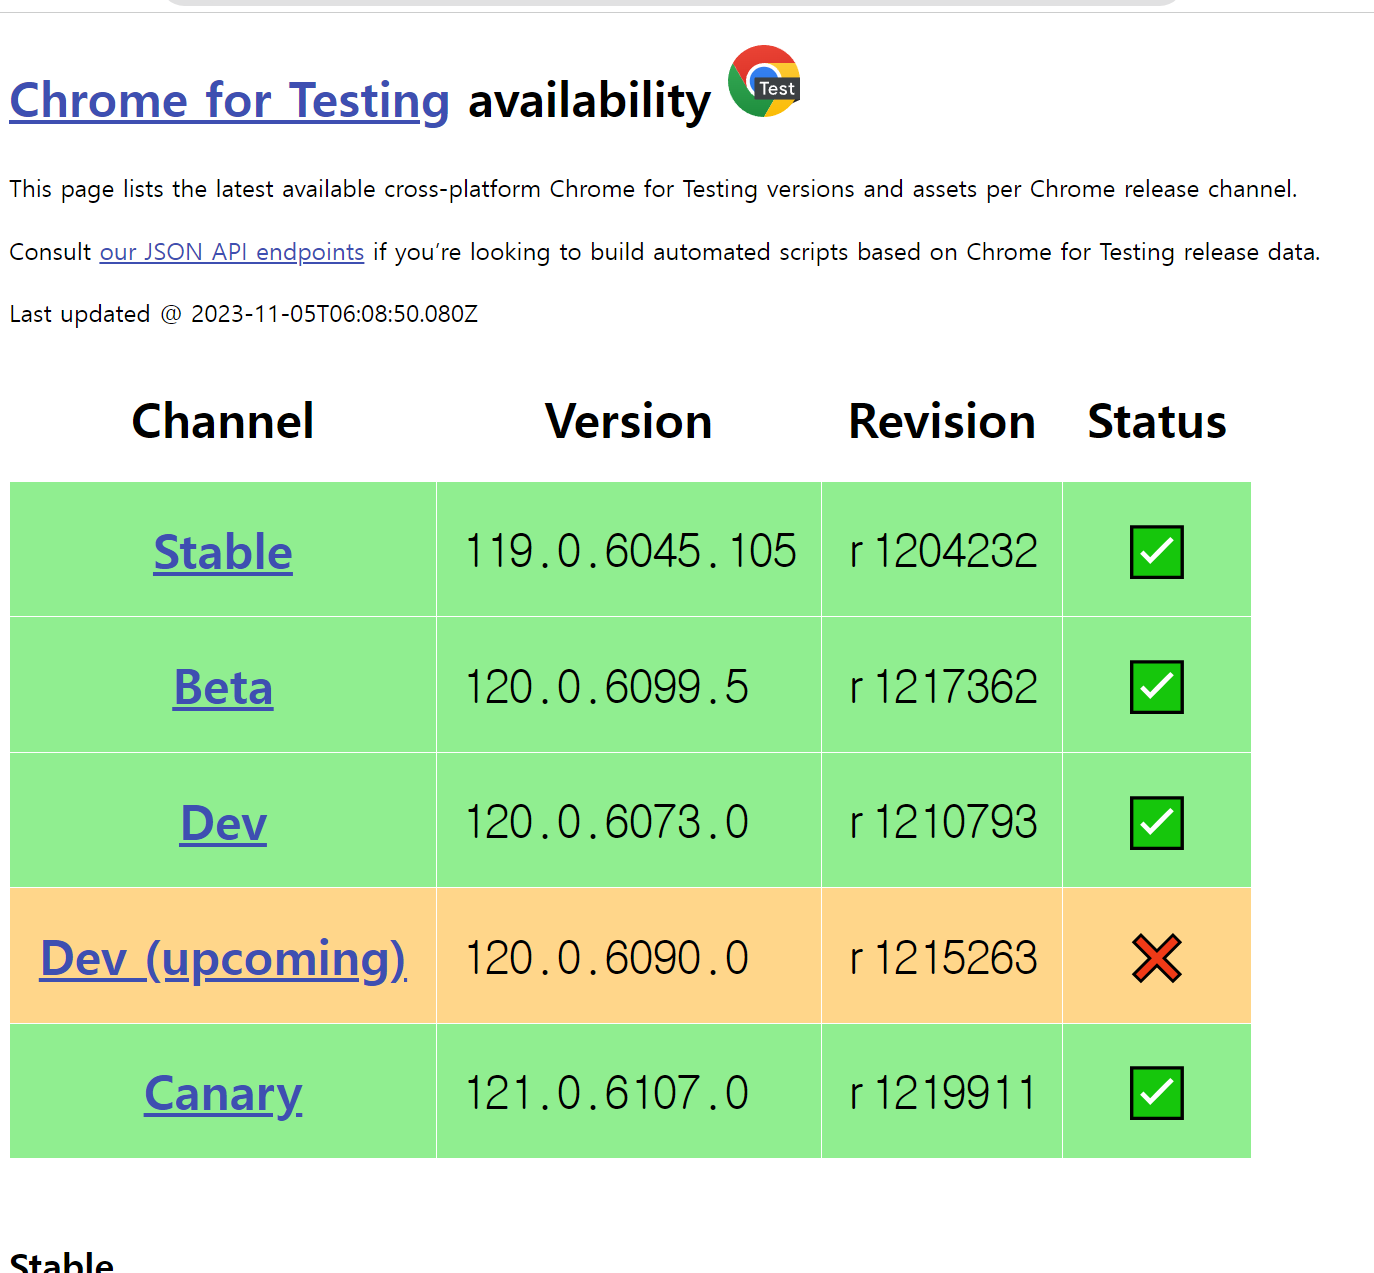The height and width of the screenshot is (1273, 1374).
Task: Jump to the Beta channel link
Action: point(223,687)
